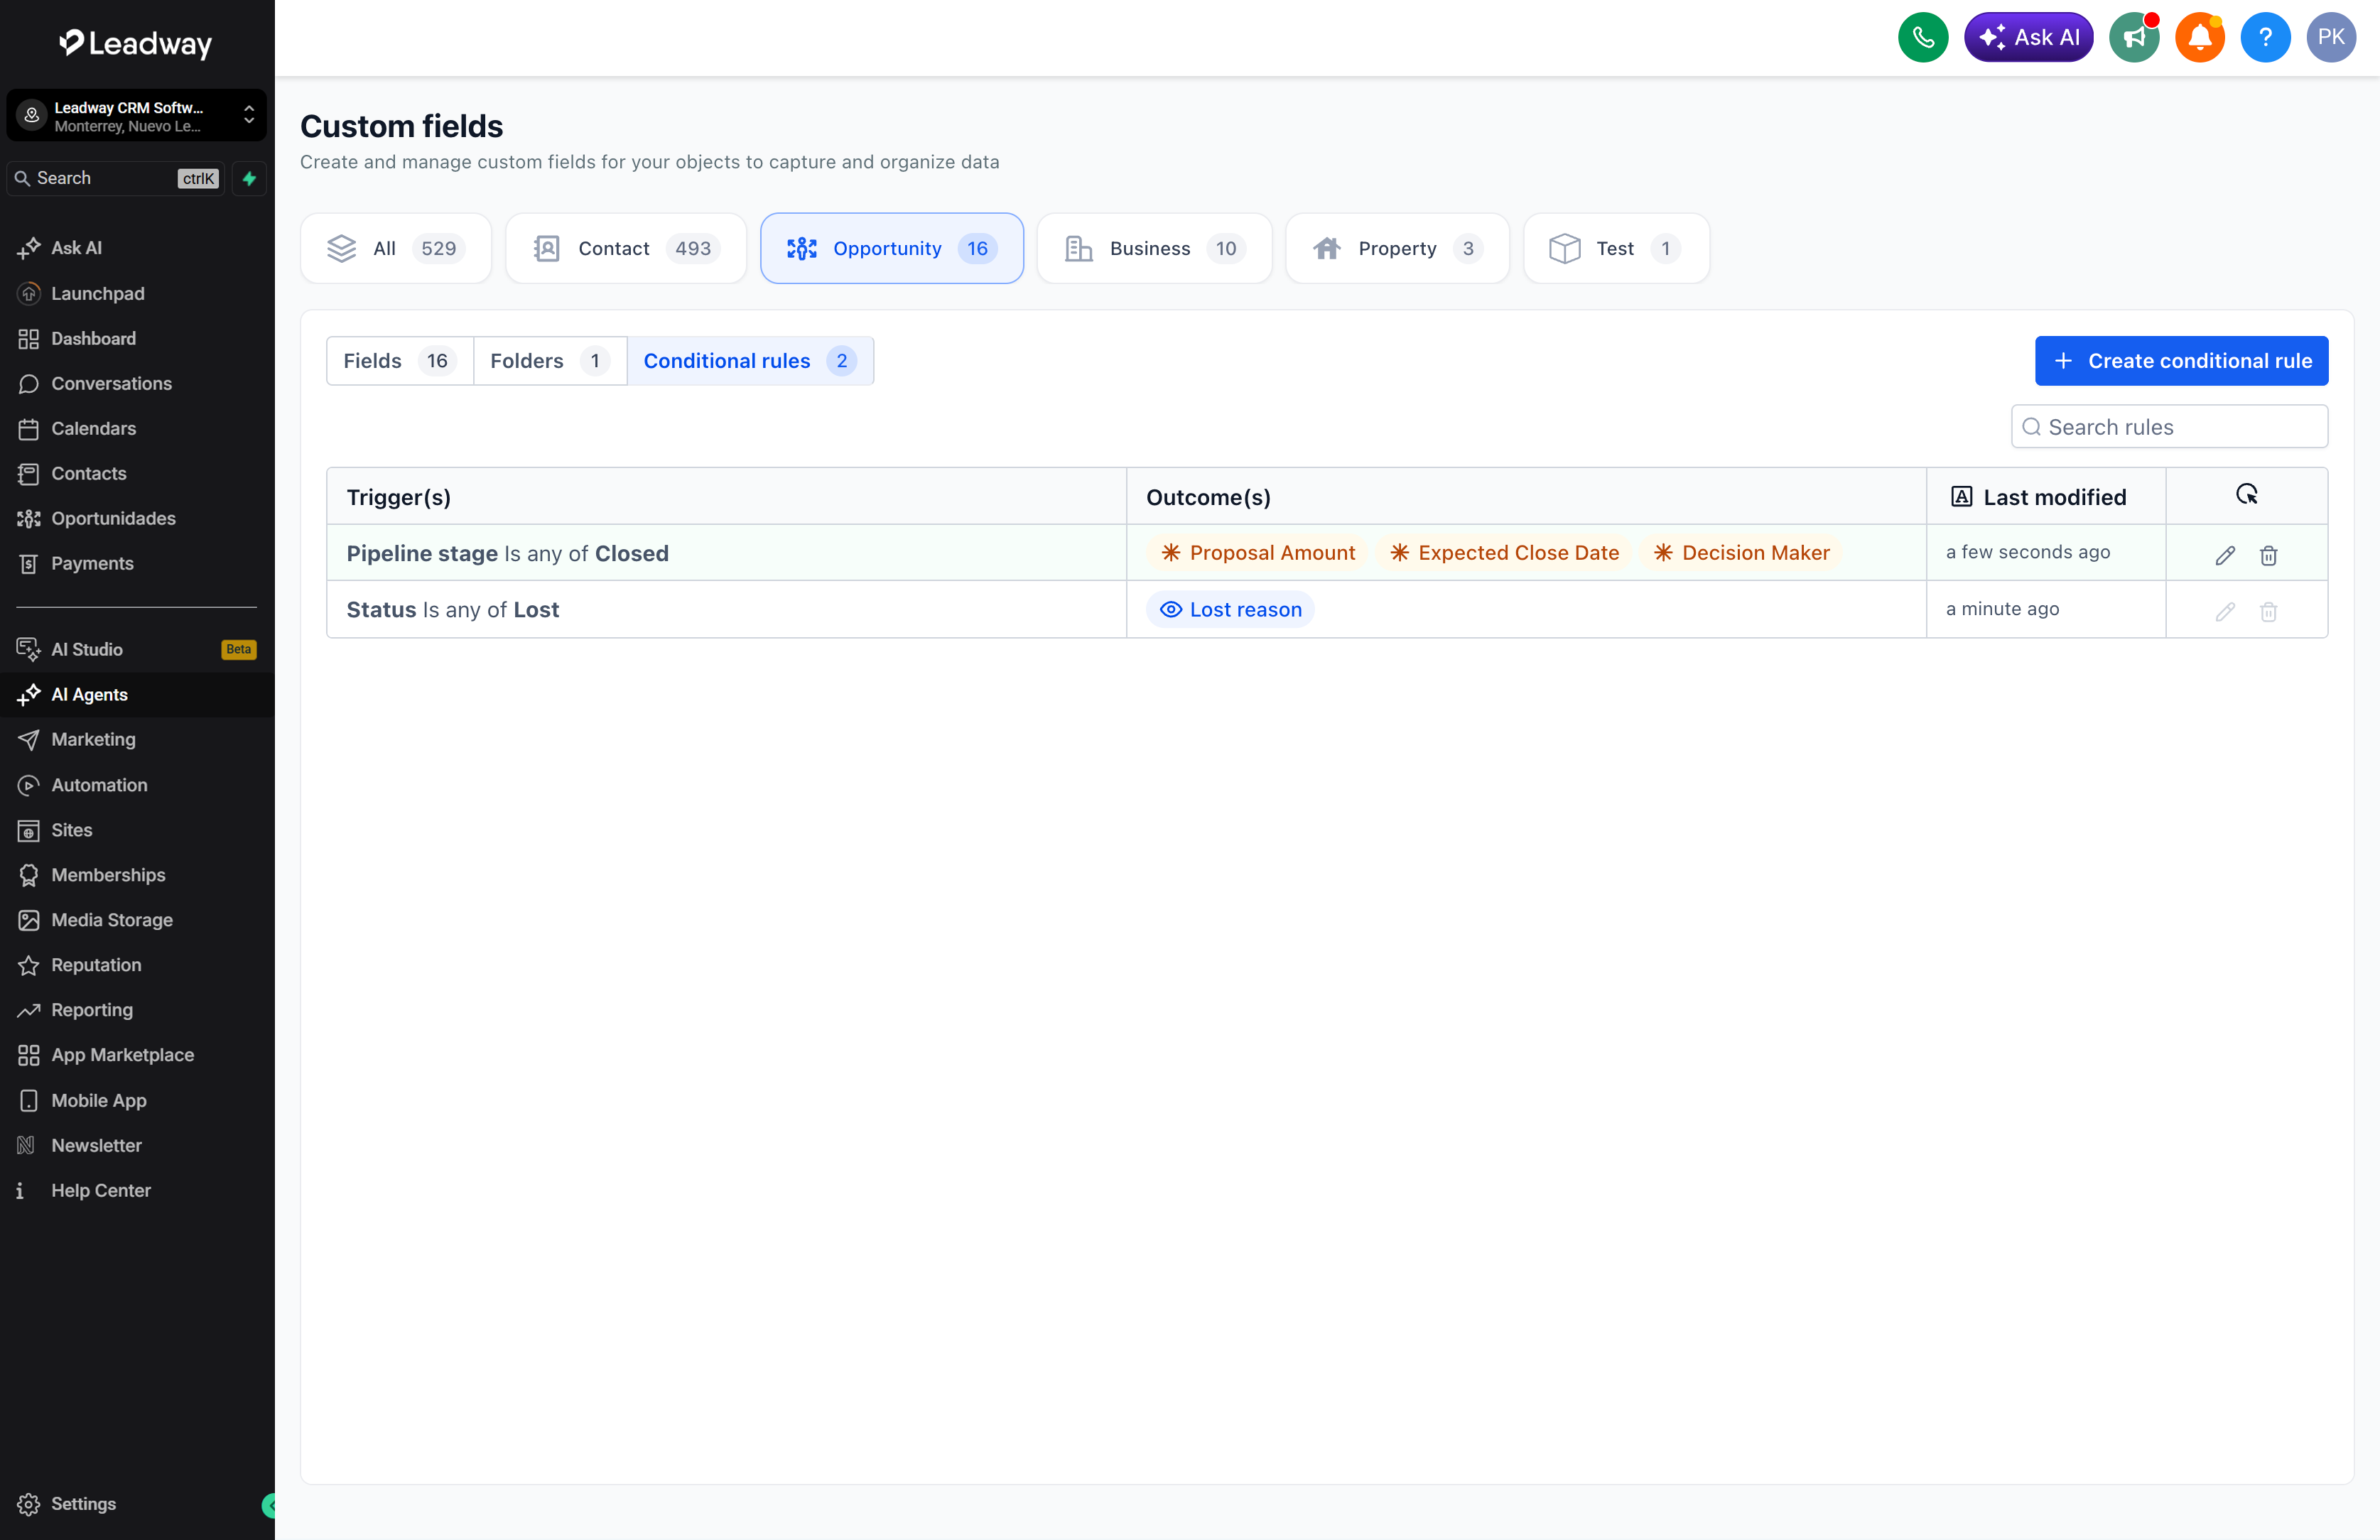Click "Status Is any of Lost" trigger

(x=453, y=610)
